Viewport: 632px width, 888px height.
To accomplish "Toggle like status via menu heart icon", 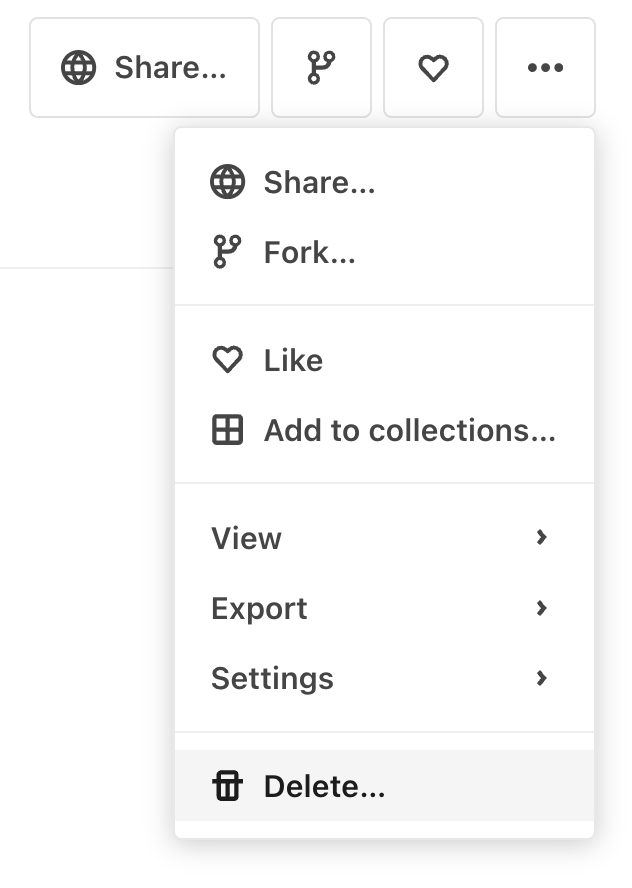I will click(228, 360).
